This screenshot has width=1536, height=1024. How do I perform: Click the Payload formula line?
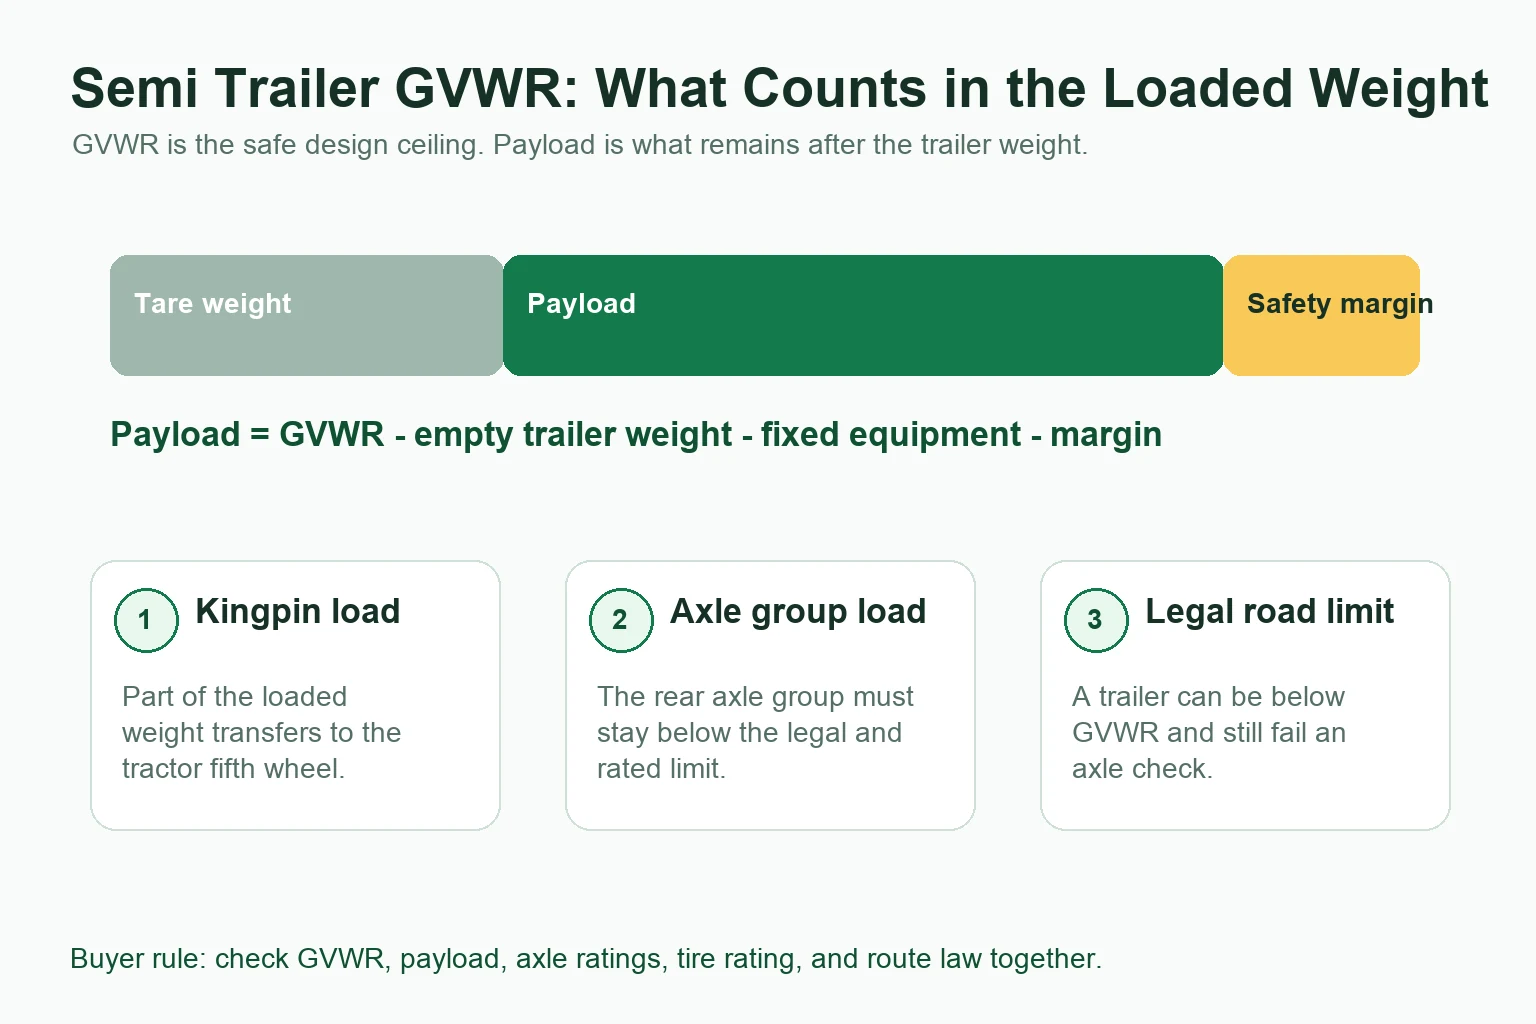636,435
